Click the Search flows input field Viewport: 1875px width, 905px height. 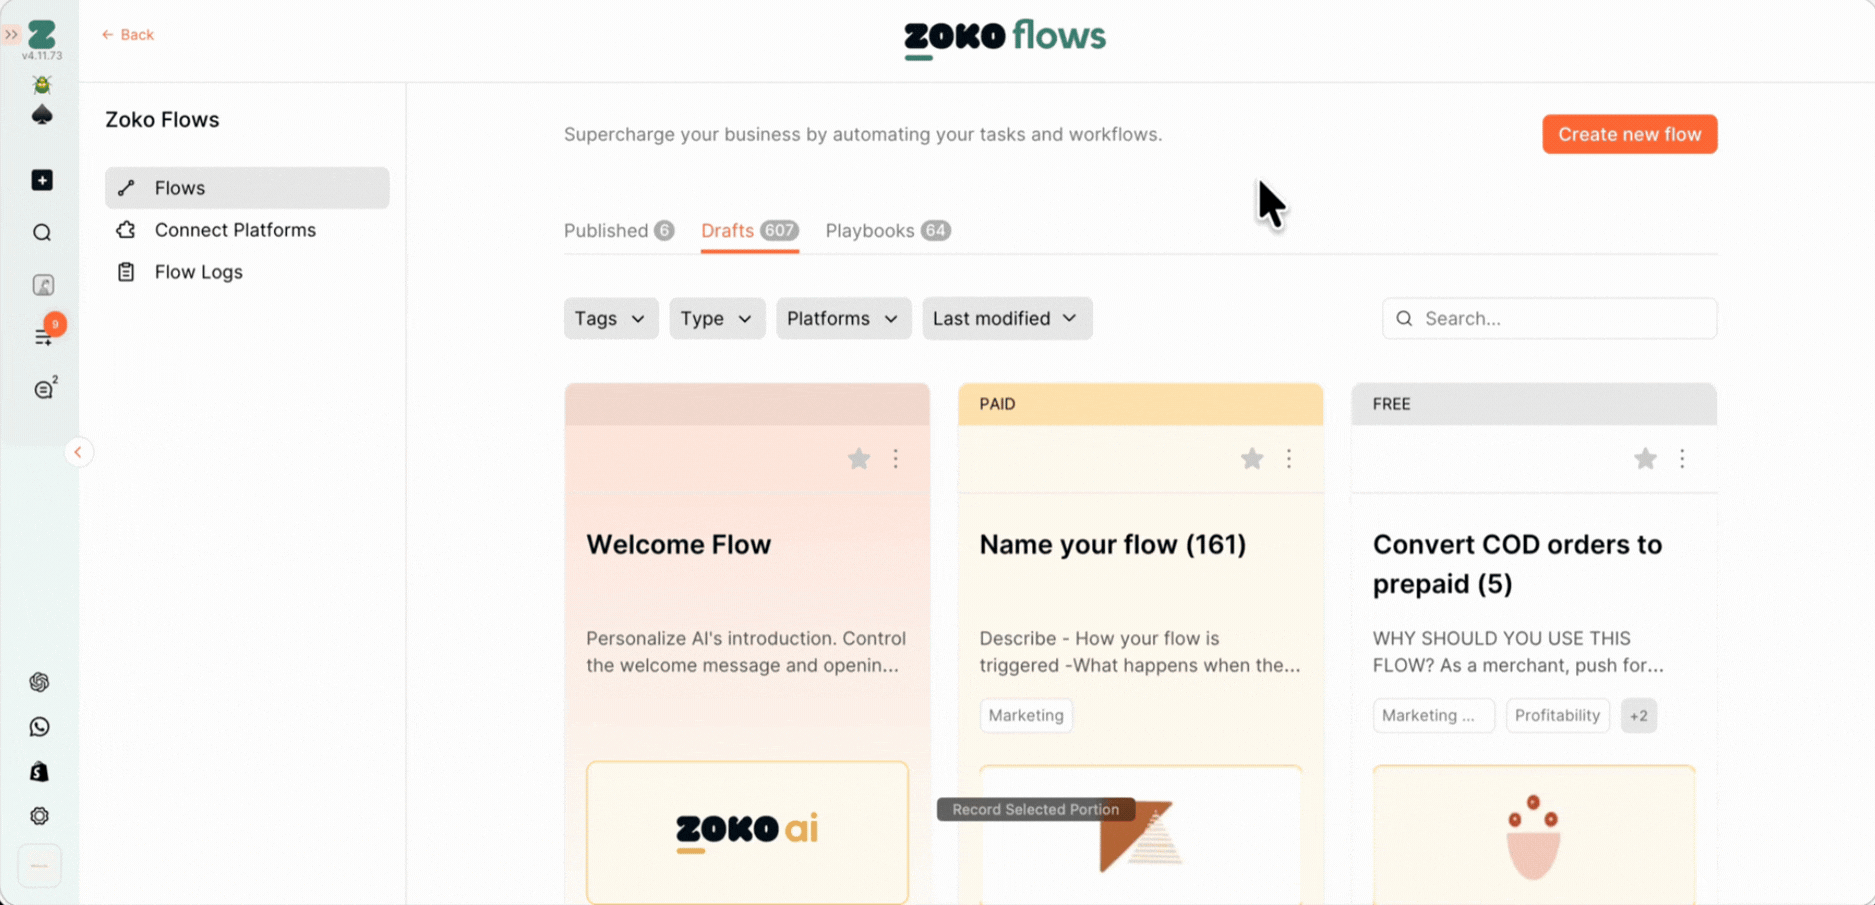click(1549, 318)
